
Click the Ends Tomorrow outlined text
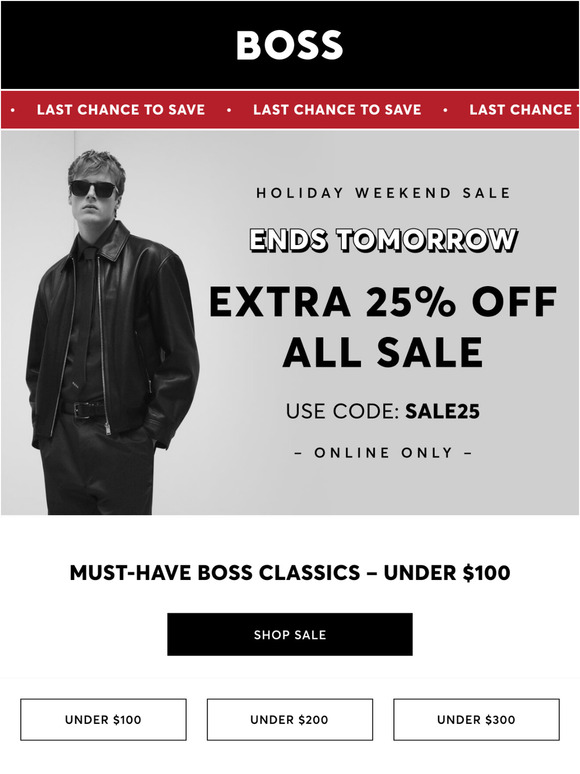tap(383, 240)
